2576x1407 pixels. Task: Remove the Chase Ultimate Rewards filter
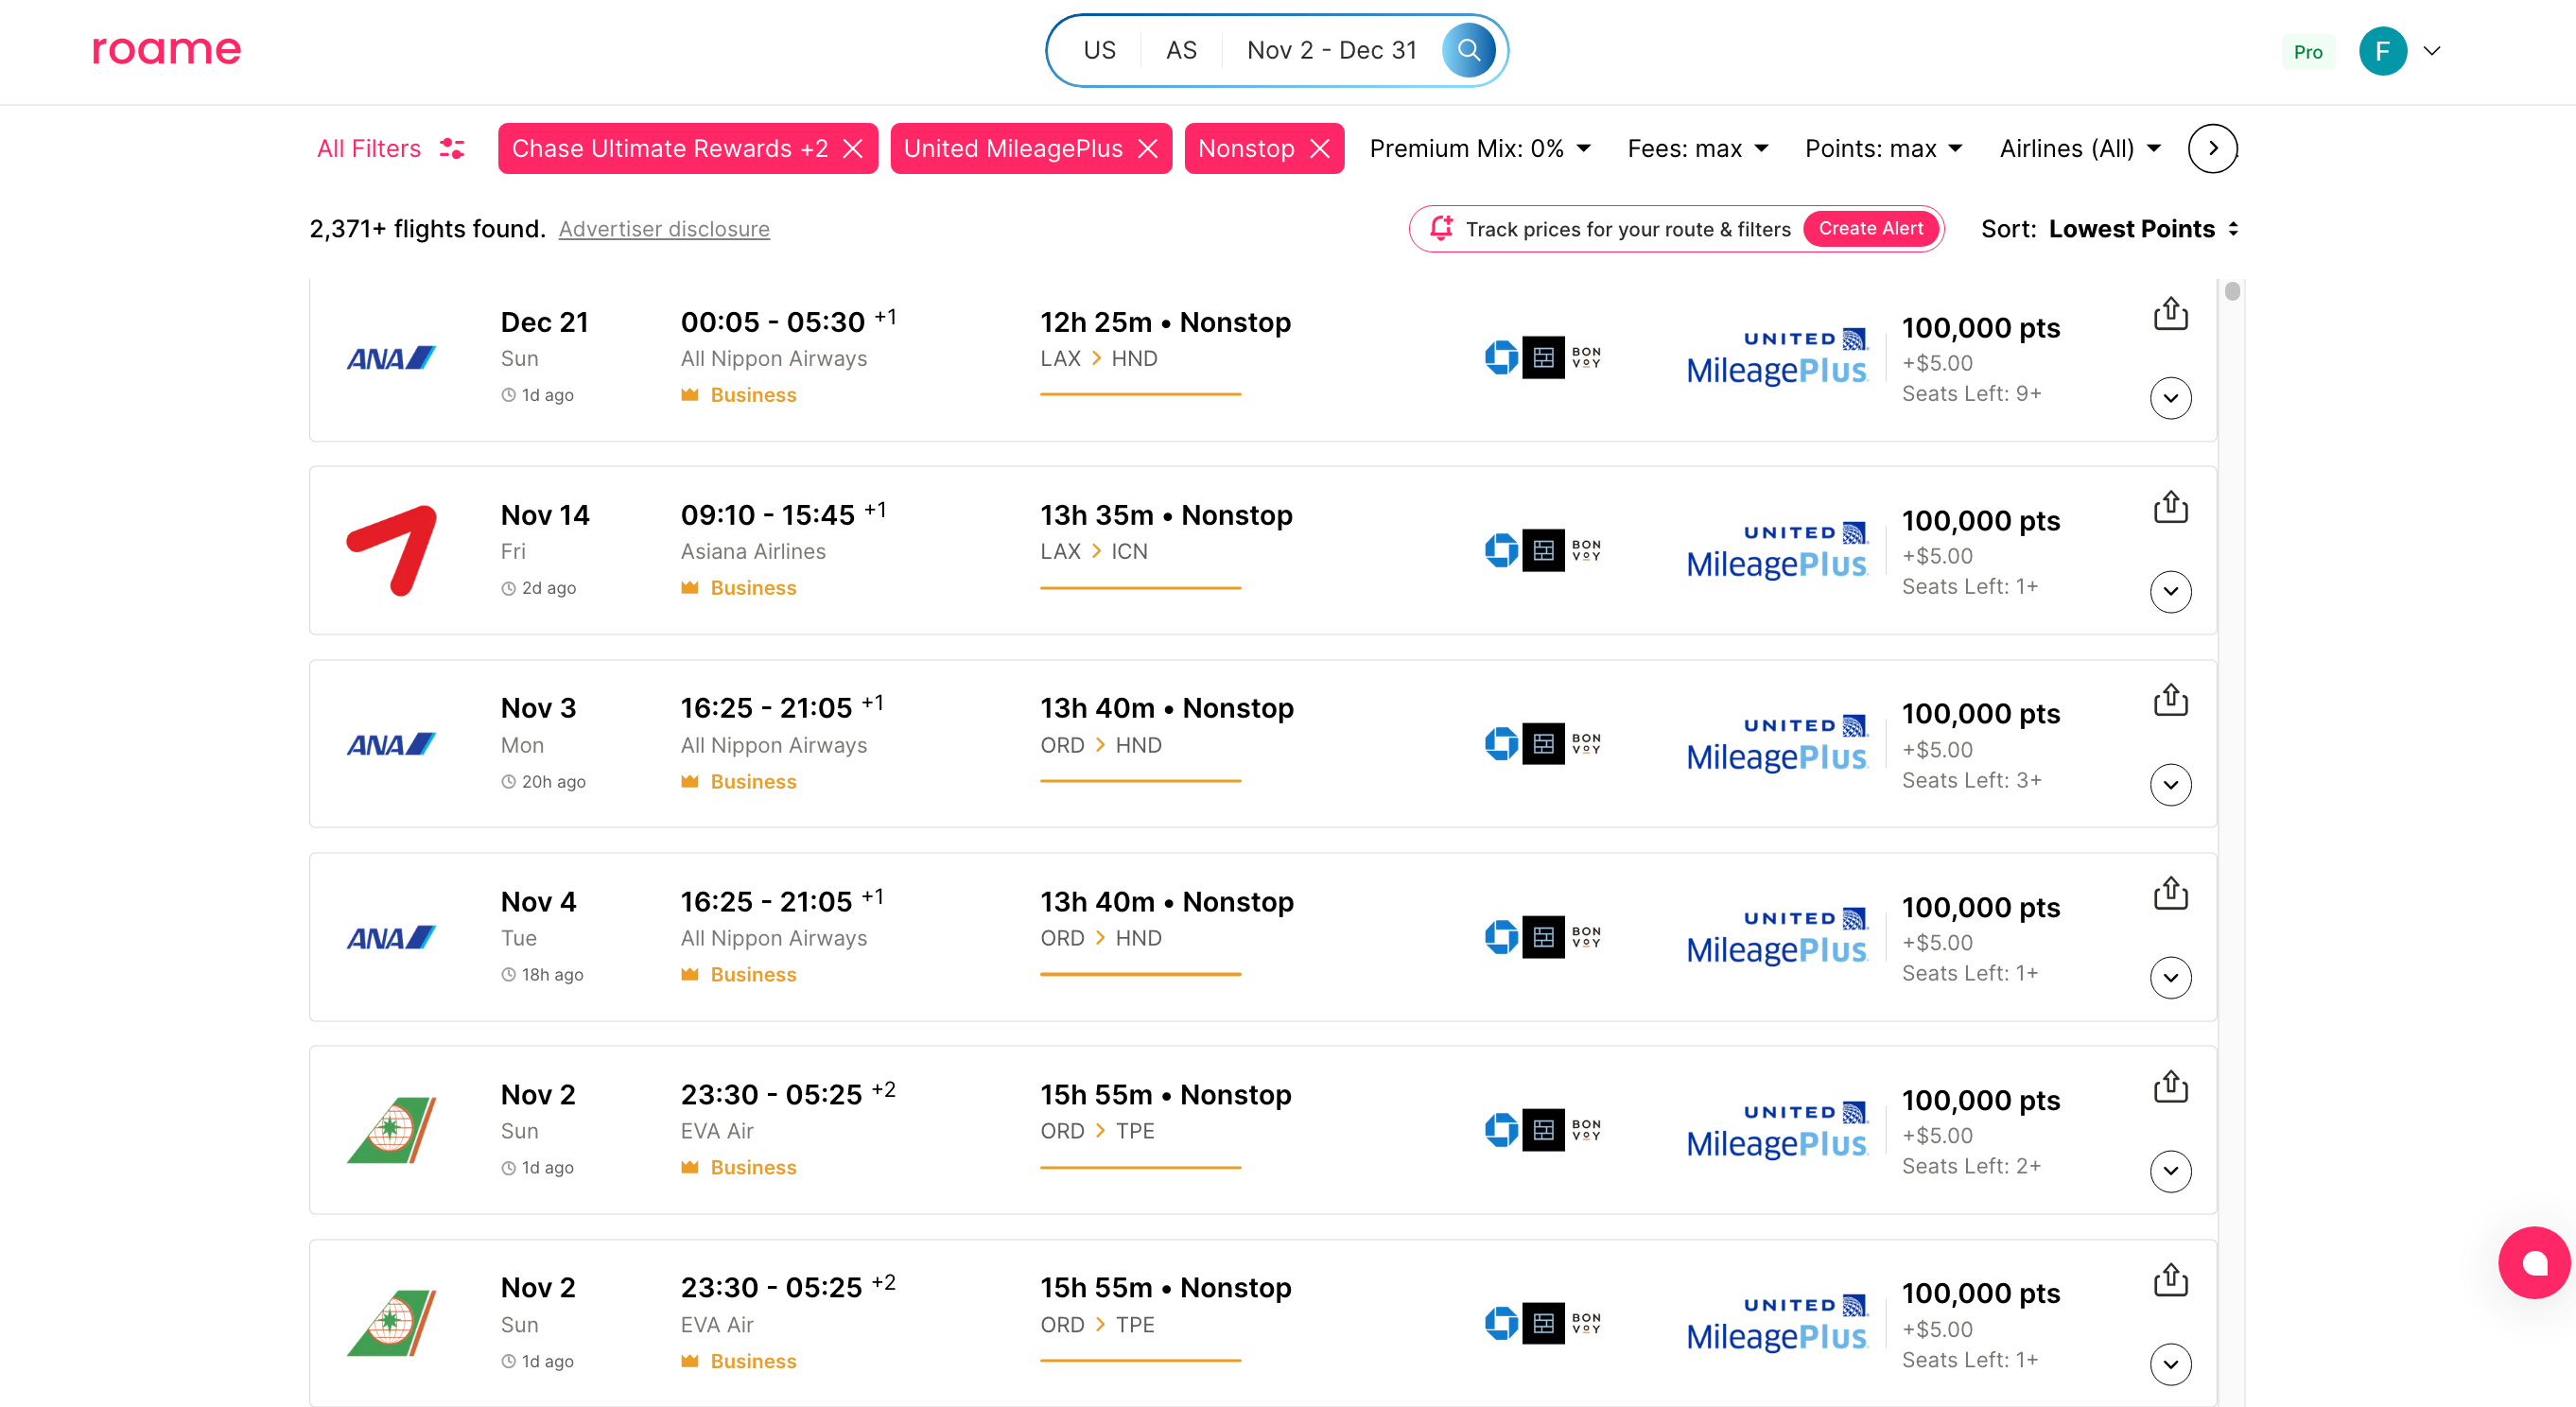tap(854, 148)
